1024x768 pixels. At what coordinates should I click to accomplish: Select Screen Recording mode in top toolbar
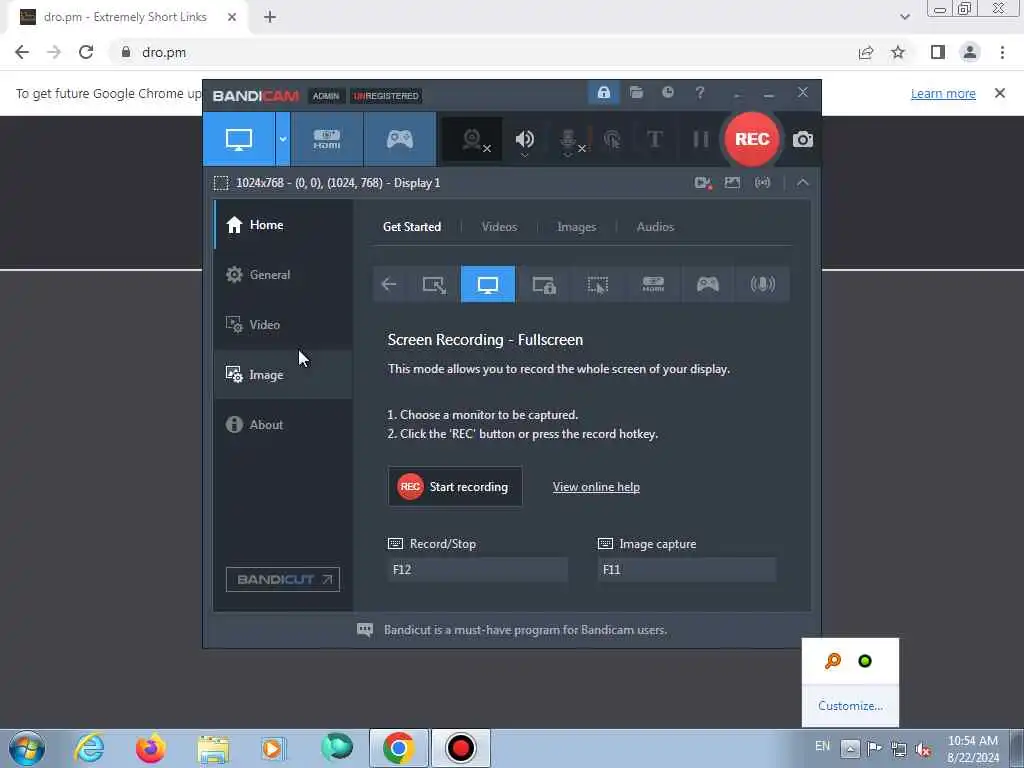pos(239,139)
